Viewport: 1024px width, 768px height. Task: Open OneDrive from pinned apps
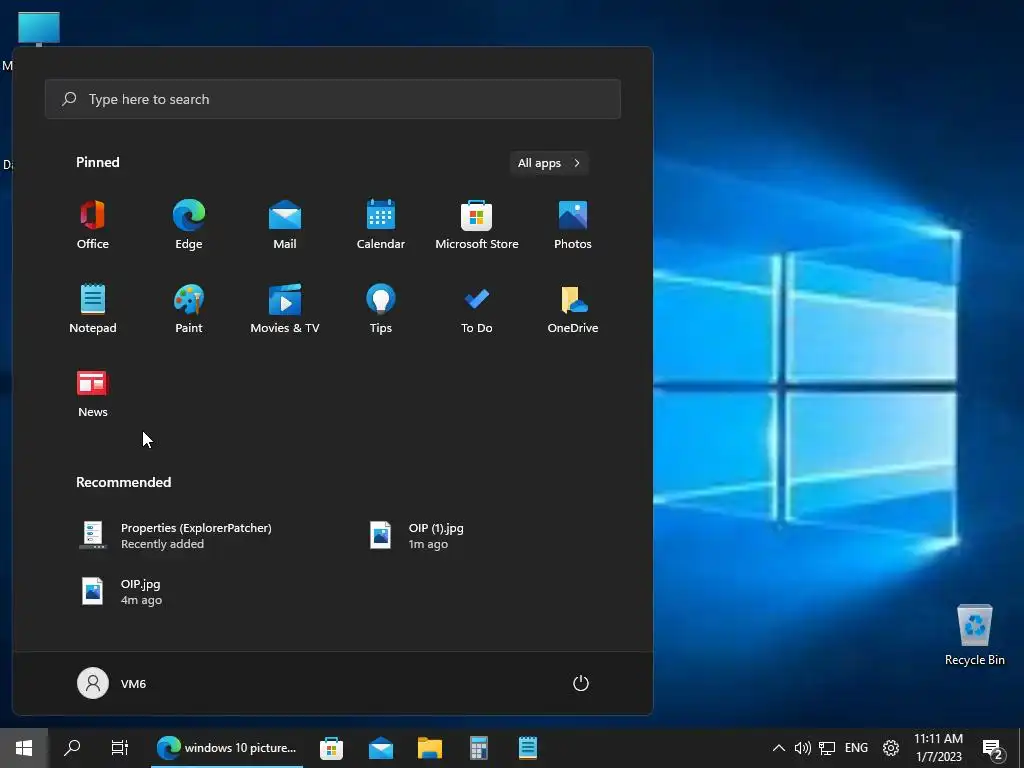pos(573,309)
